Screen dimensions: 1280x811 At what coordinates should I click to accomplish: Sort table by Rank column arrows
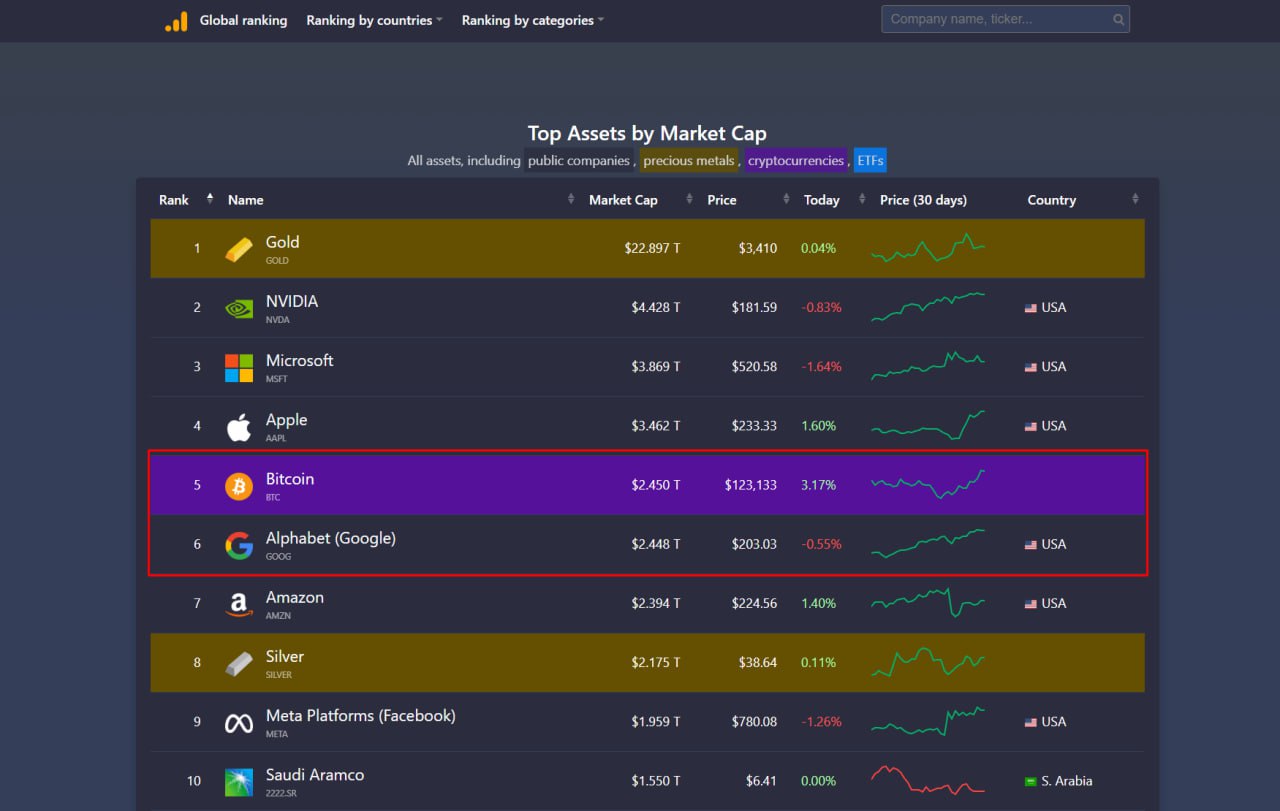tap(210, 199)
